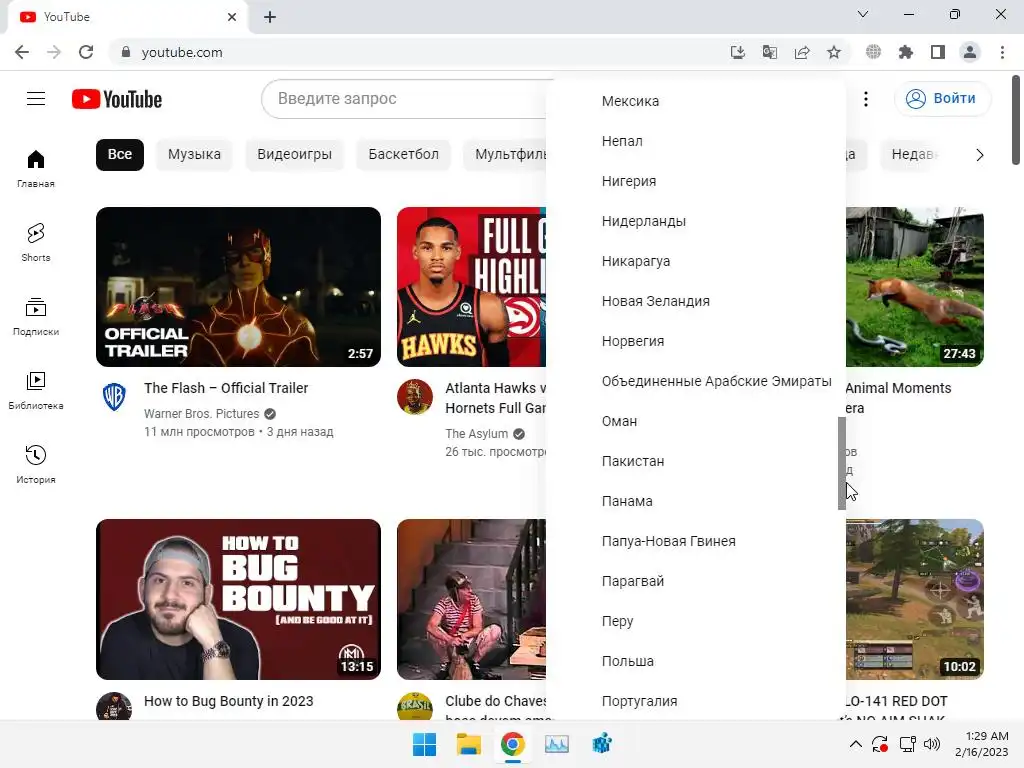
Task: Open the YouTube hamburger guide menu
Action: coord(36,99)
